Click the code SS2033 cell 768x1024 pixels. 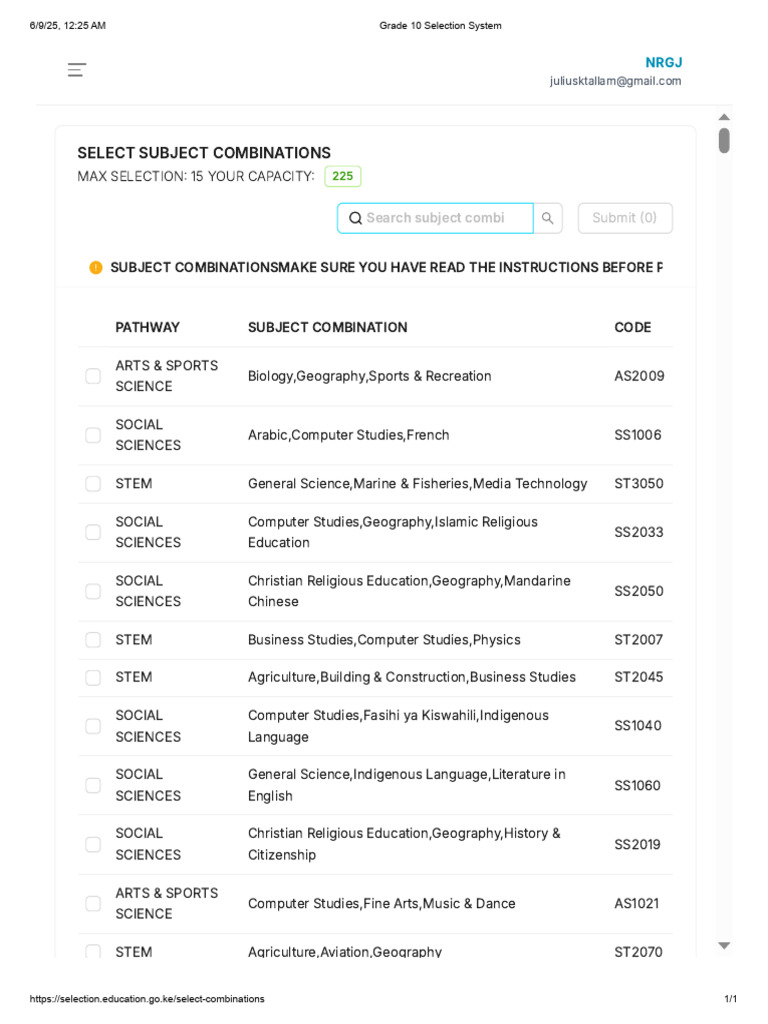(x=639, y=532)
